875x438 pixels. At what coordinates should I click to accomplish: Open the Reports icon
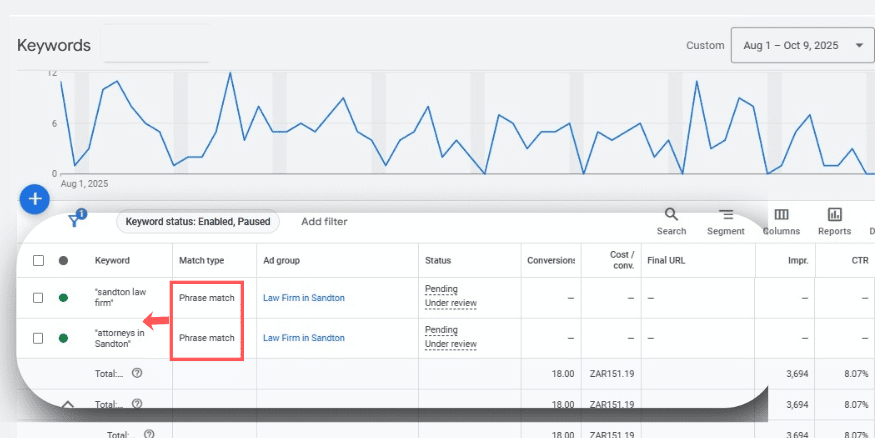(834, 215)
